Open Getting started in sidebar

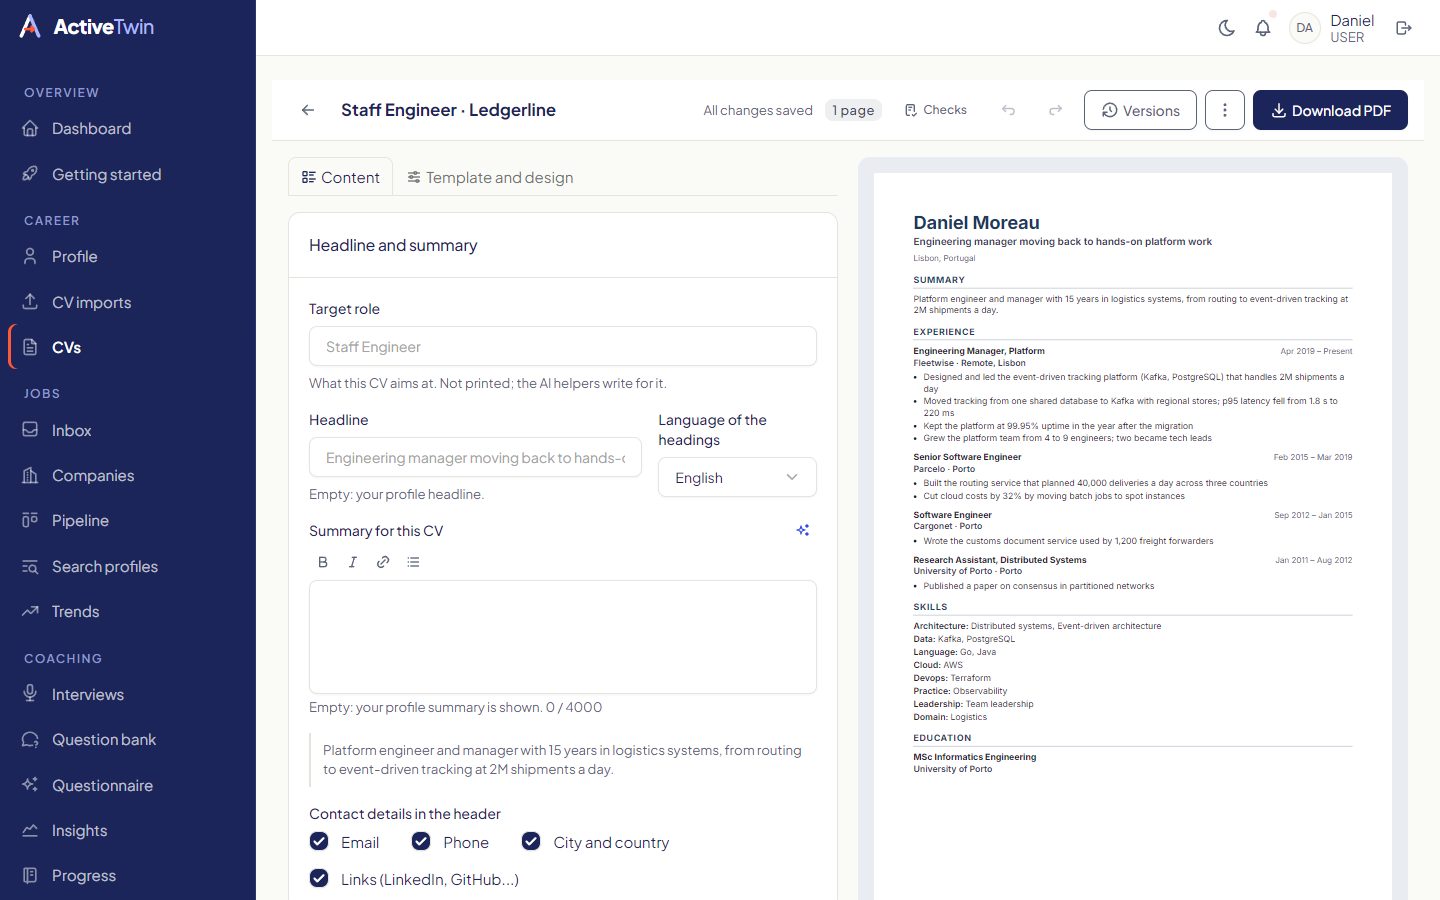(x=128, y=174)
